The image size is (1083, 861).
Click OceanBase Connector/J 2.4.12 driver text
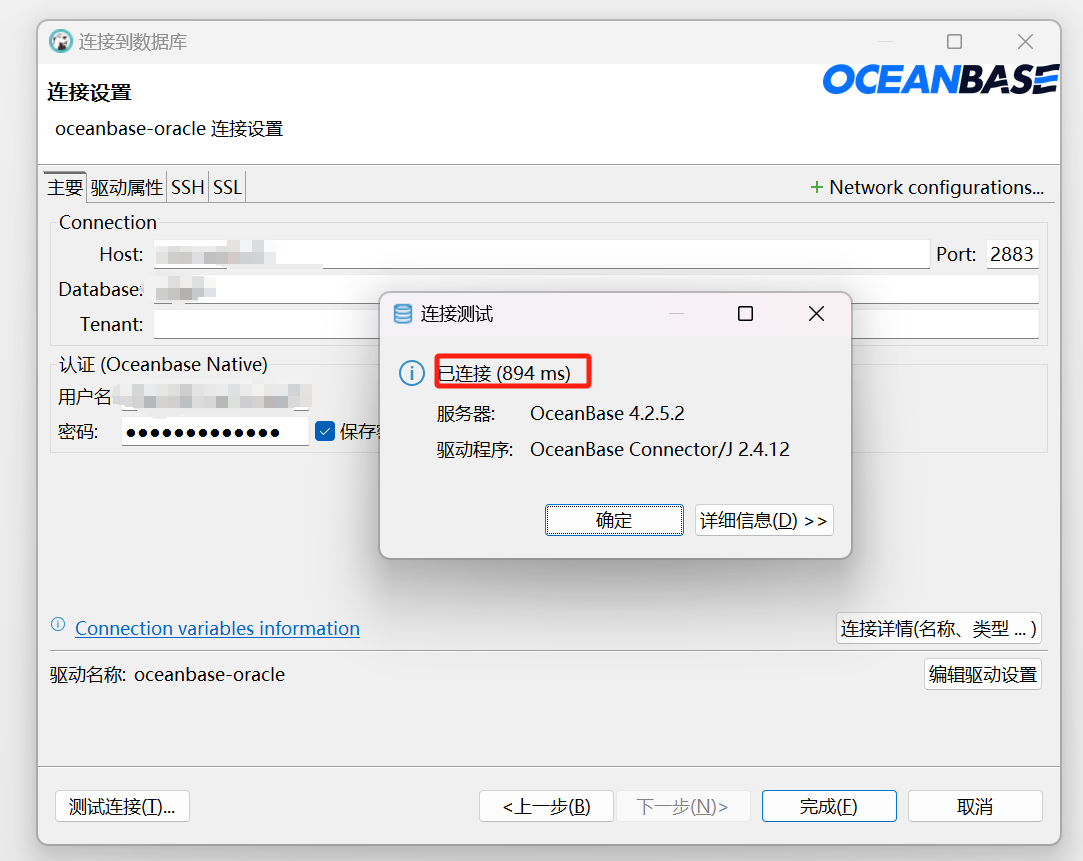[x=660, y=449]
